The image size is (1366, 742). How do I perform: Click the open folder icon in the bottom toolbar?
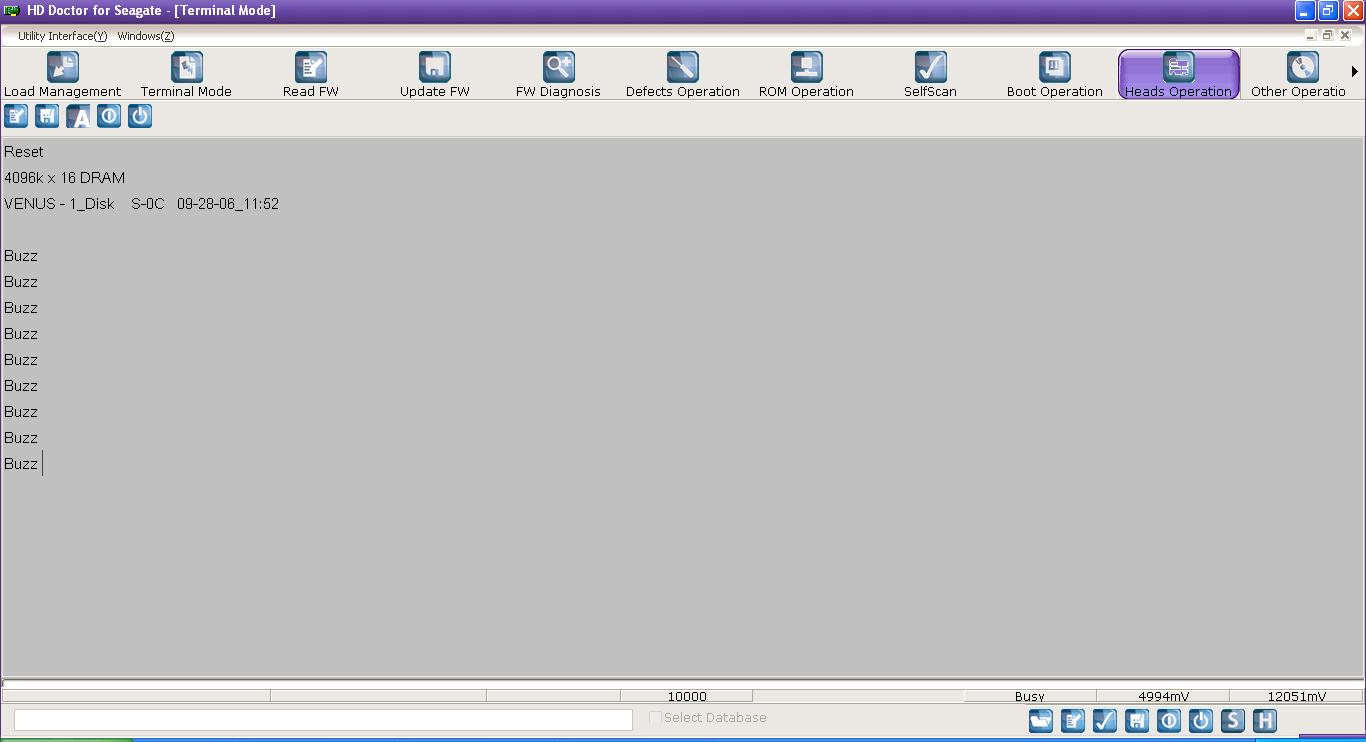click(x=1041, y=720)
